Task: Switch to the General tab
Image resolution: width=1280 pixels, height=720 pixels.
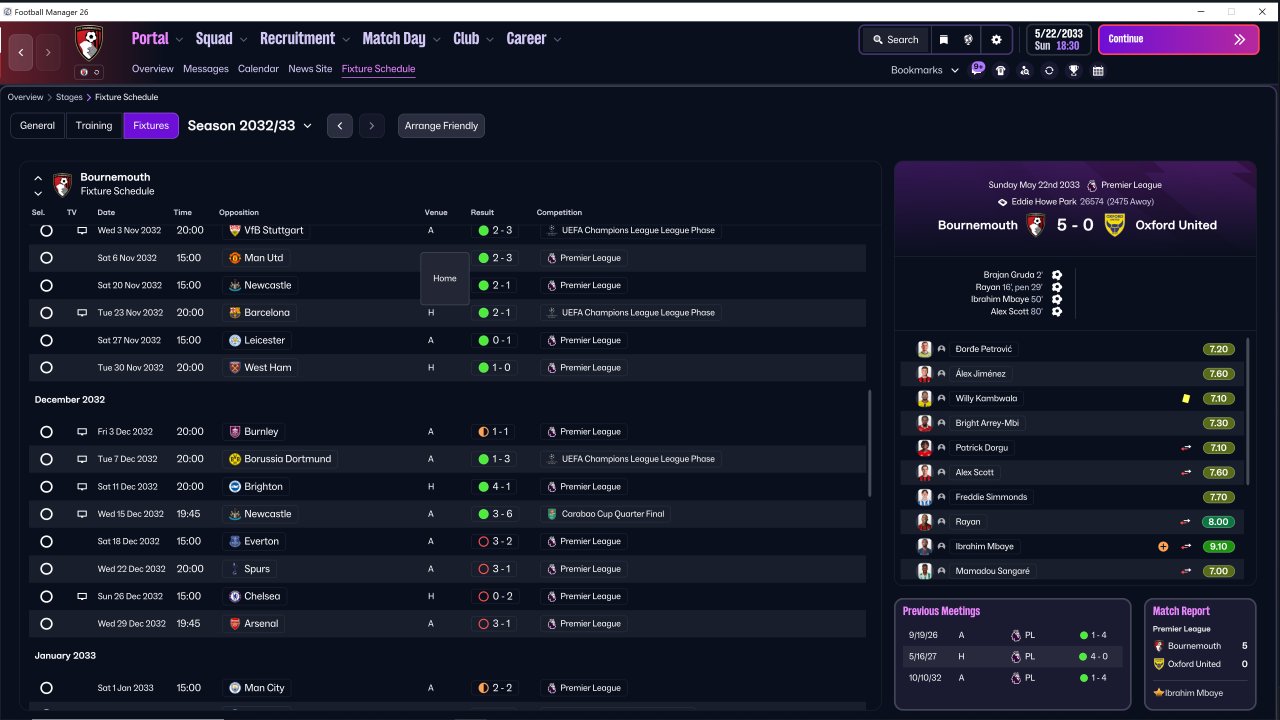Action: coord(37,126)
